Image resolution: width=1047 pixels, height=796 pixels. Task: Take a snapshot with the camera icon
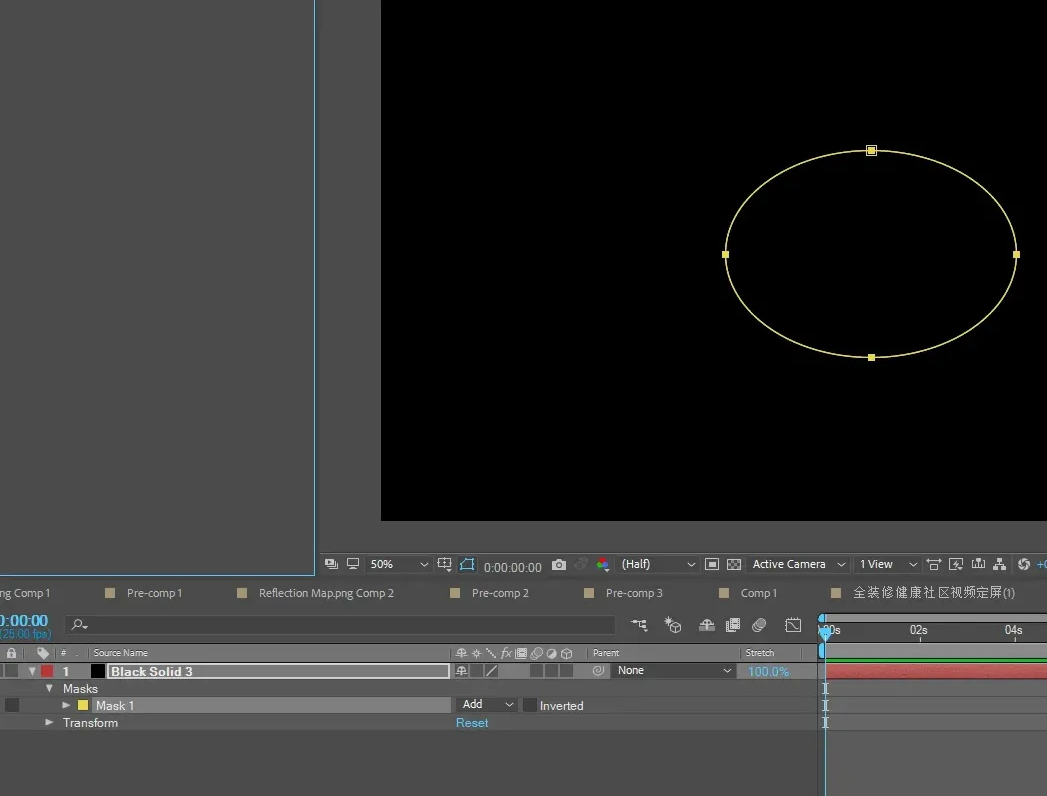(559, 565)
